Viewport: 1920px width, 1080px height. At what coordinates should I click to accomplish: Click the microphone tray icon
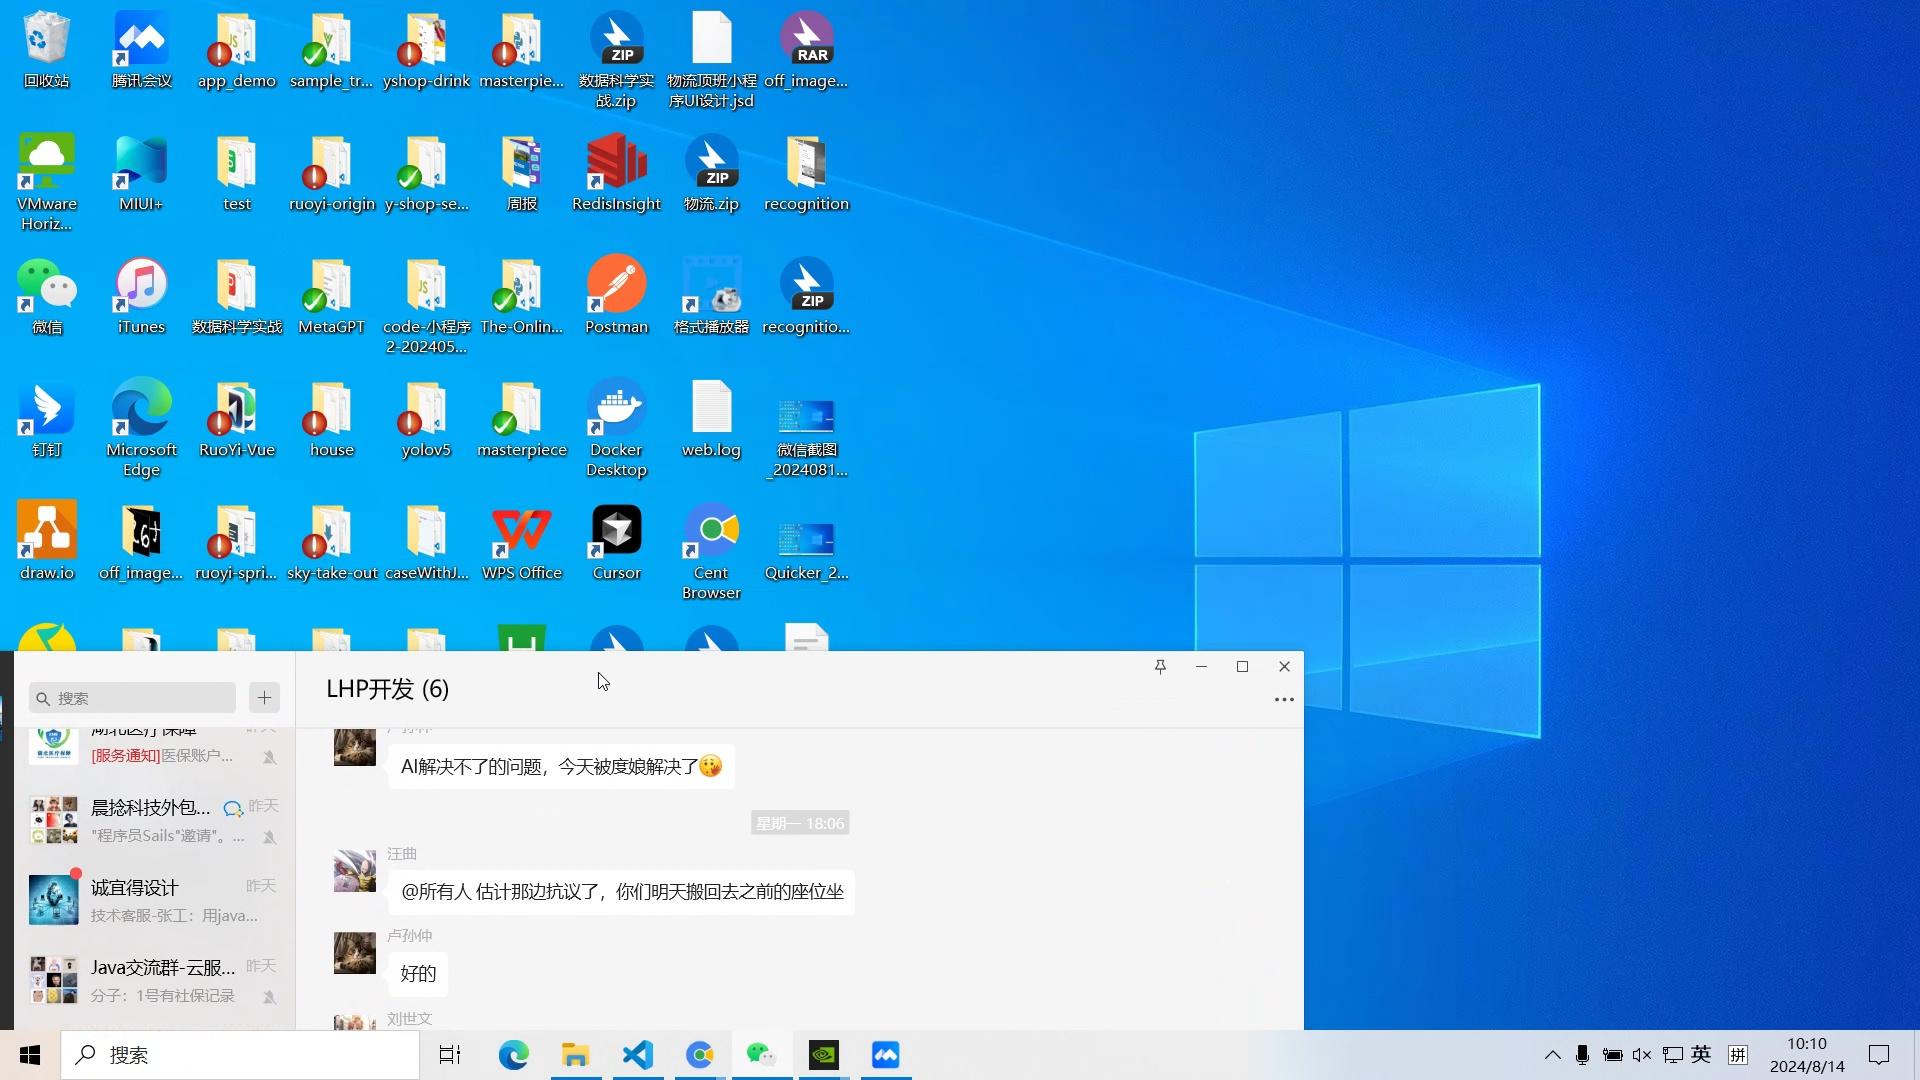pos(1582,1055)
